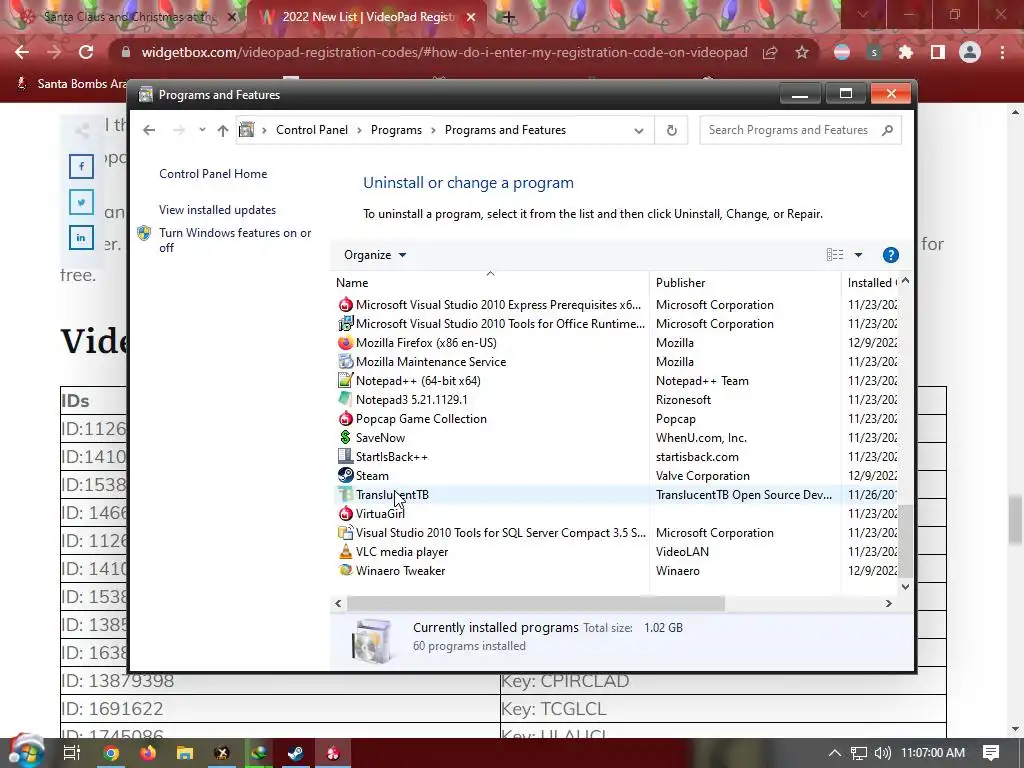Click the StartIsBack++ program icon

(x=345, y=456)
